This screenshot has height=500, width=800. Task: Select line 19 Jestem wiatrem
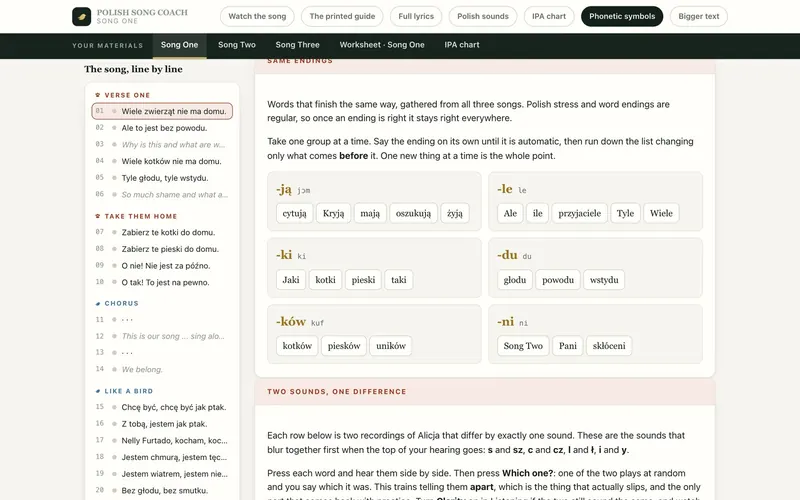162,473
